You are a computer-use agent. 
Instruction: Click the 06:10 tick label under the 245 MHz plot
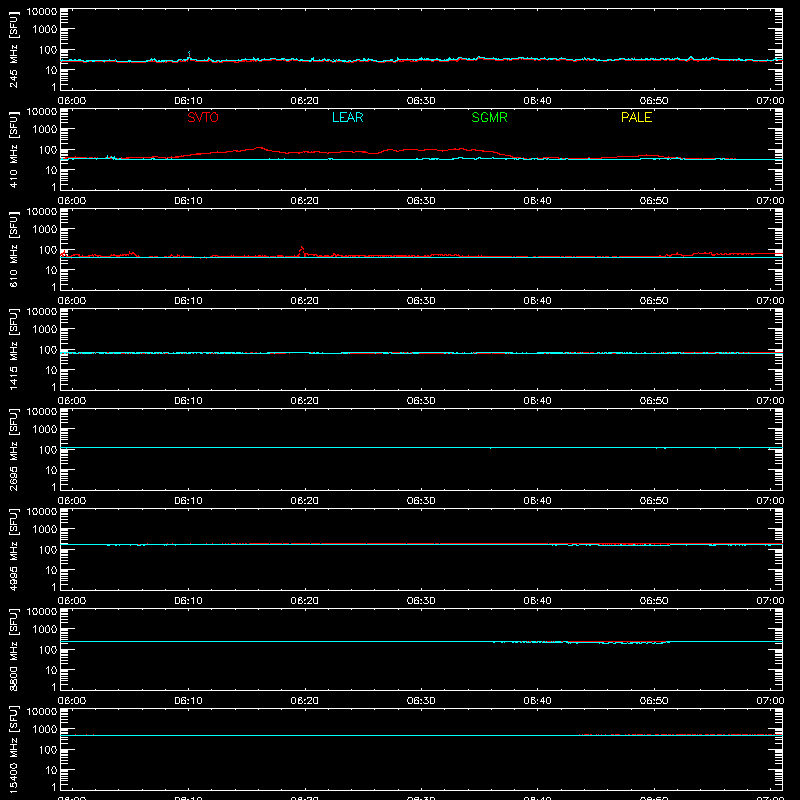click(x=188, y=101)
